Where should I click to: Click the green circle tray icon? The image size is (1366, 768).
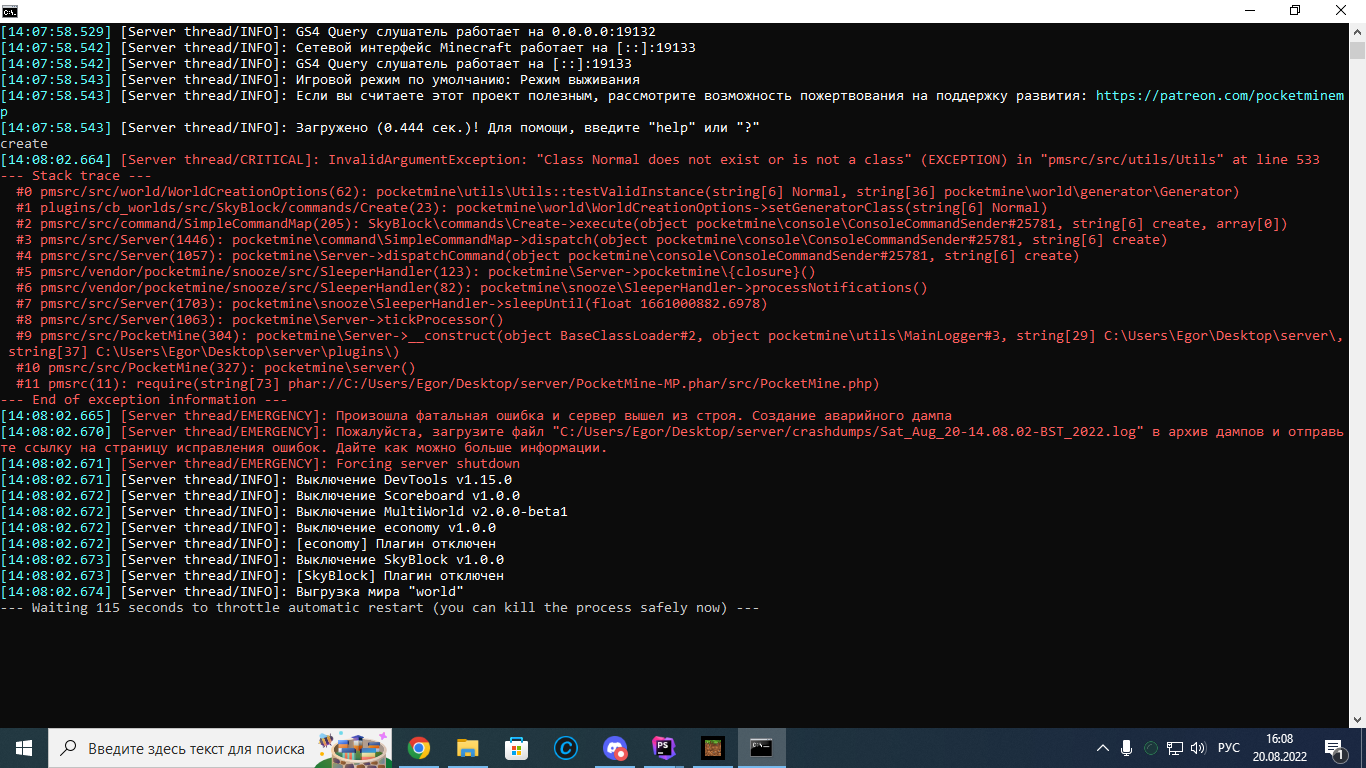pyautogui.click(x=1151, y=748)
